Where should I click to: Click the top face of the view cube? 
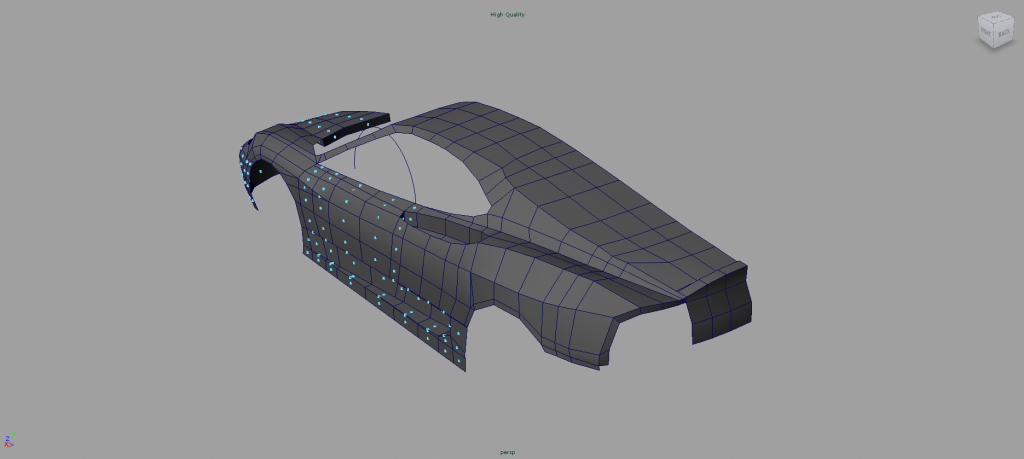click(x=997, y=19)
